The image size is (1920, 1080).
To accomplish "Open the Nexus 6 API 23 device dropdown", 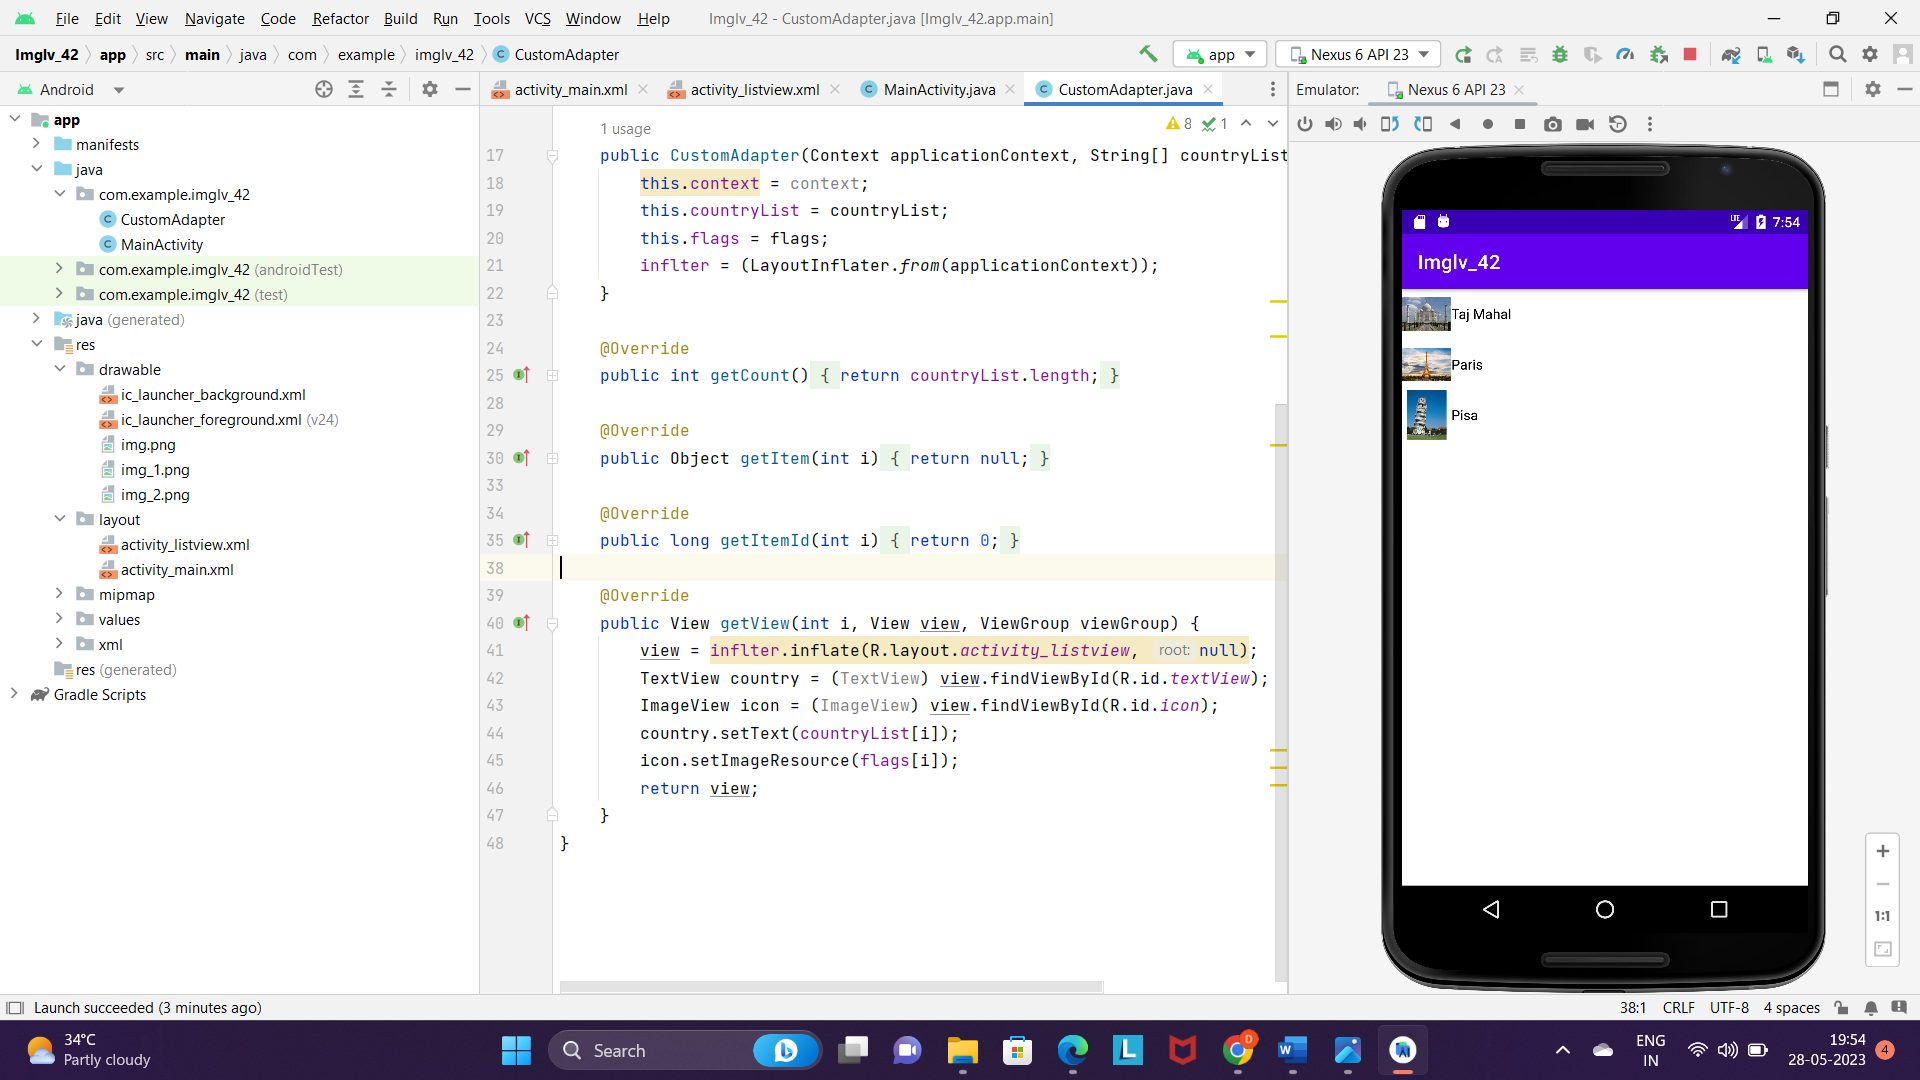I will (x=1359, y=54).
